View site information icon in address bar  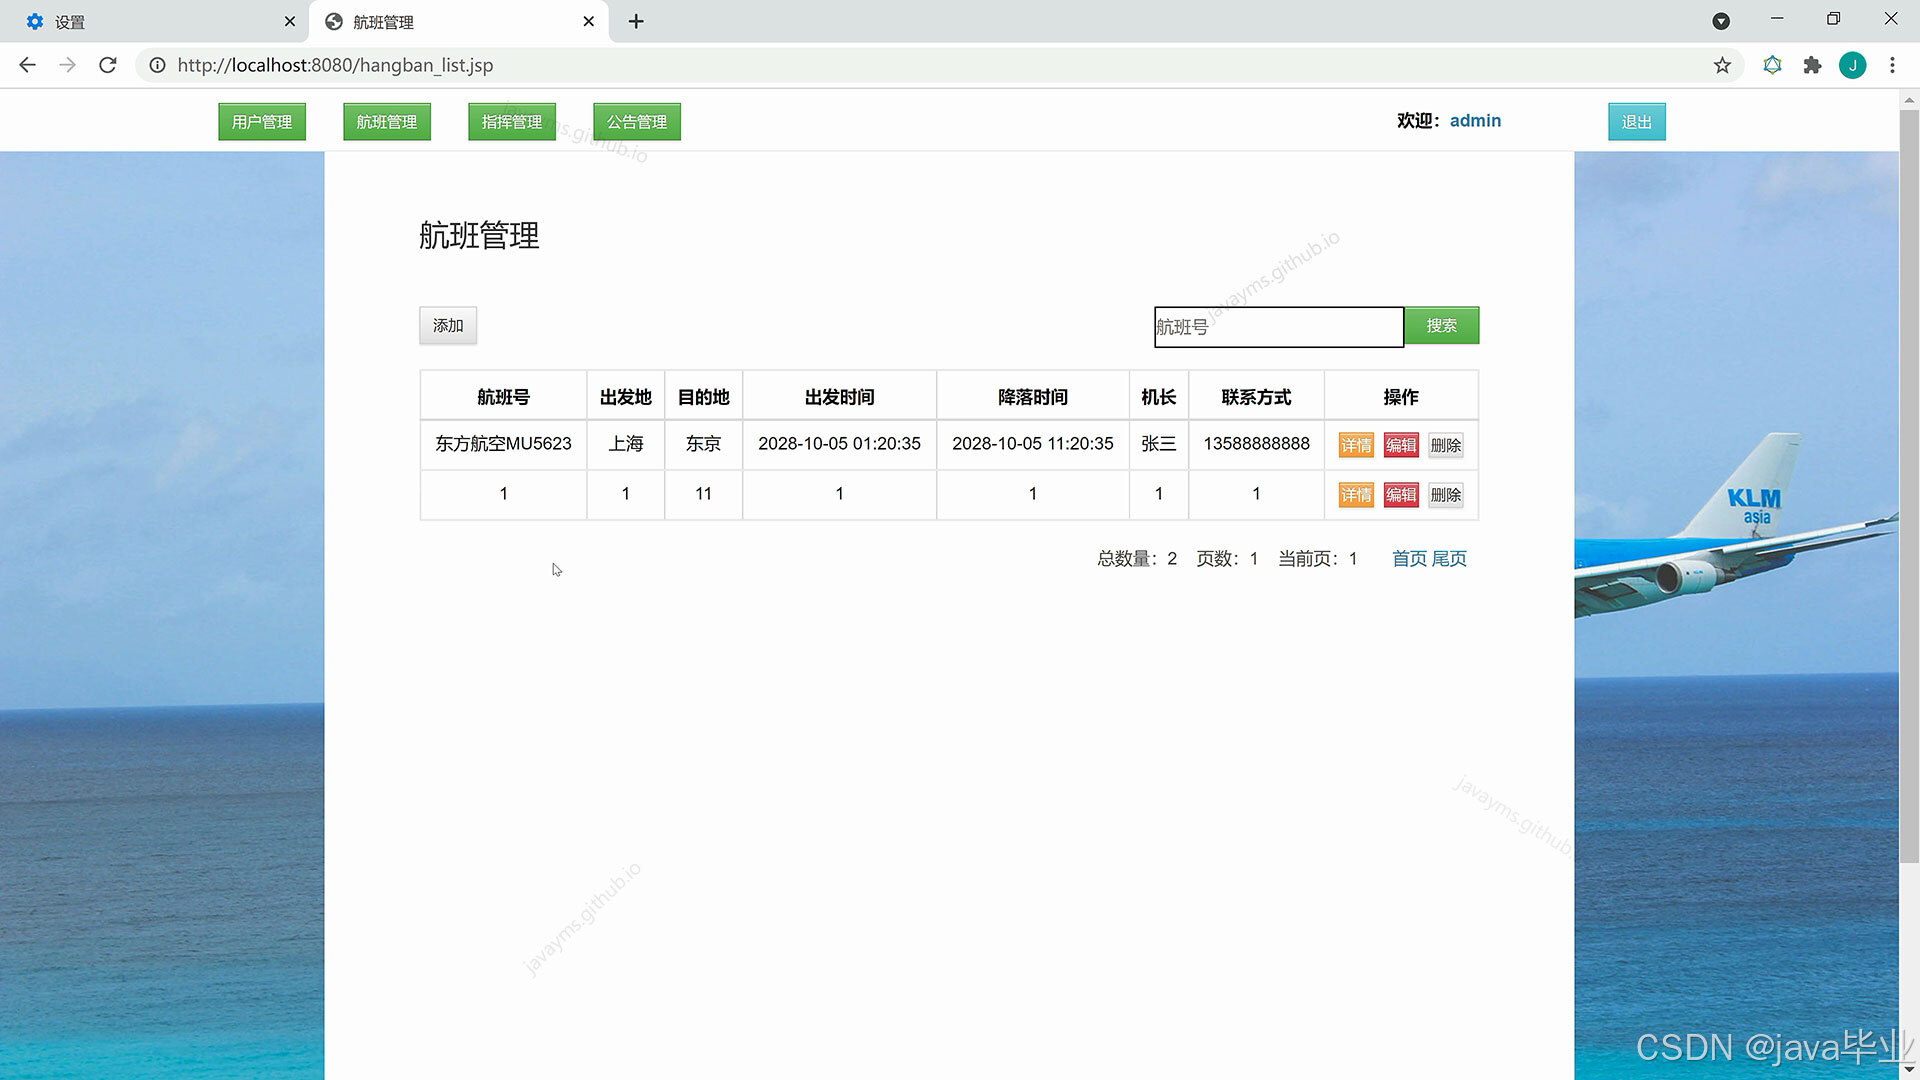click(157, 65)
